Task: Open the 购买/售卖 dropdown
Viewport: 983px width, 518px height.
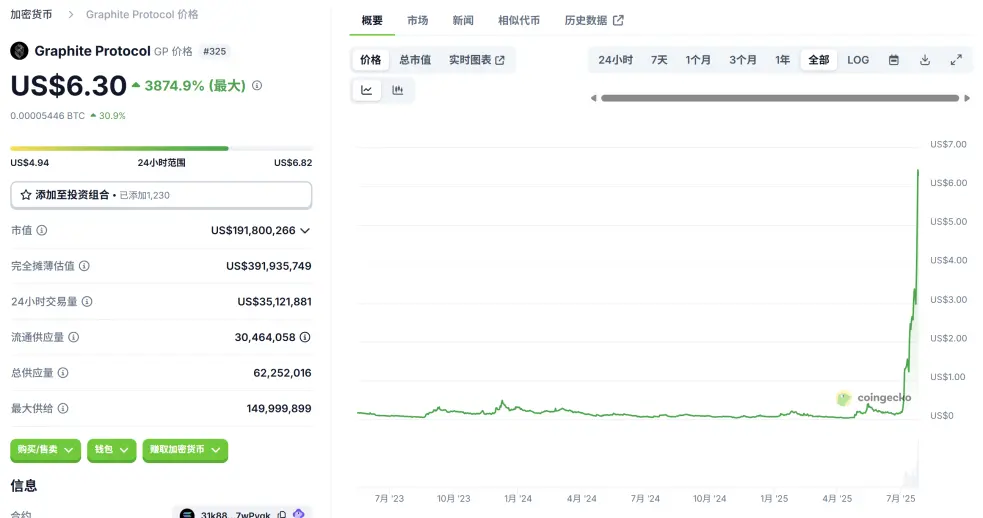Action: tap(46, 450)
